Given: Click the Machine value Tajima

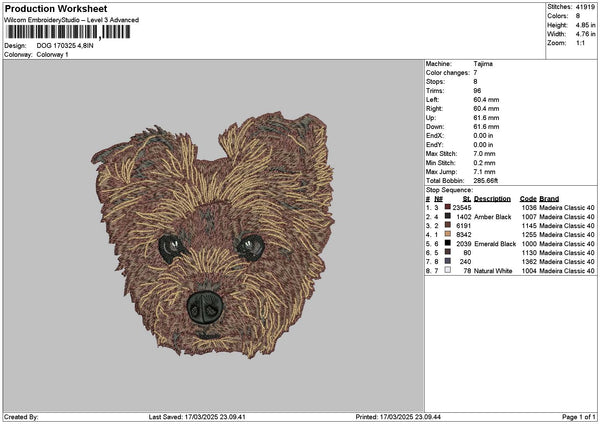Looking at the screenshot, I should [483, 63].
